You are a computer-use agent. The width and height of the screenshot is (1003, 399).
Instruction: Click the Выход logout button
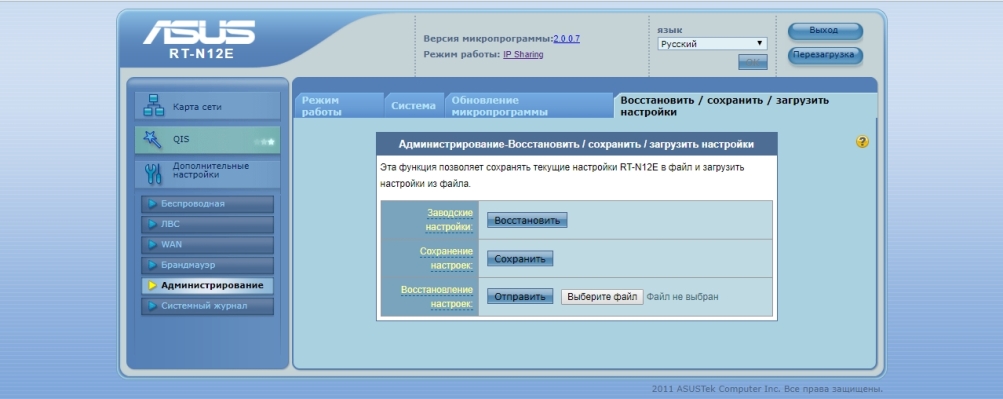825,31
